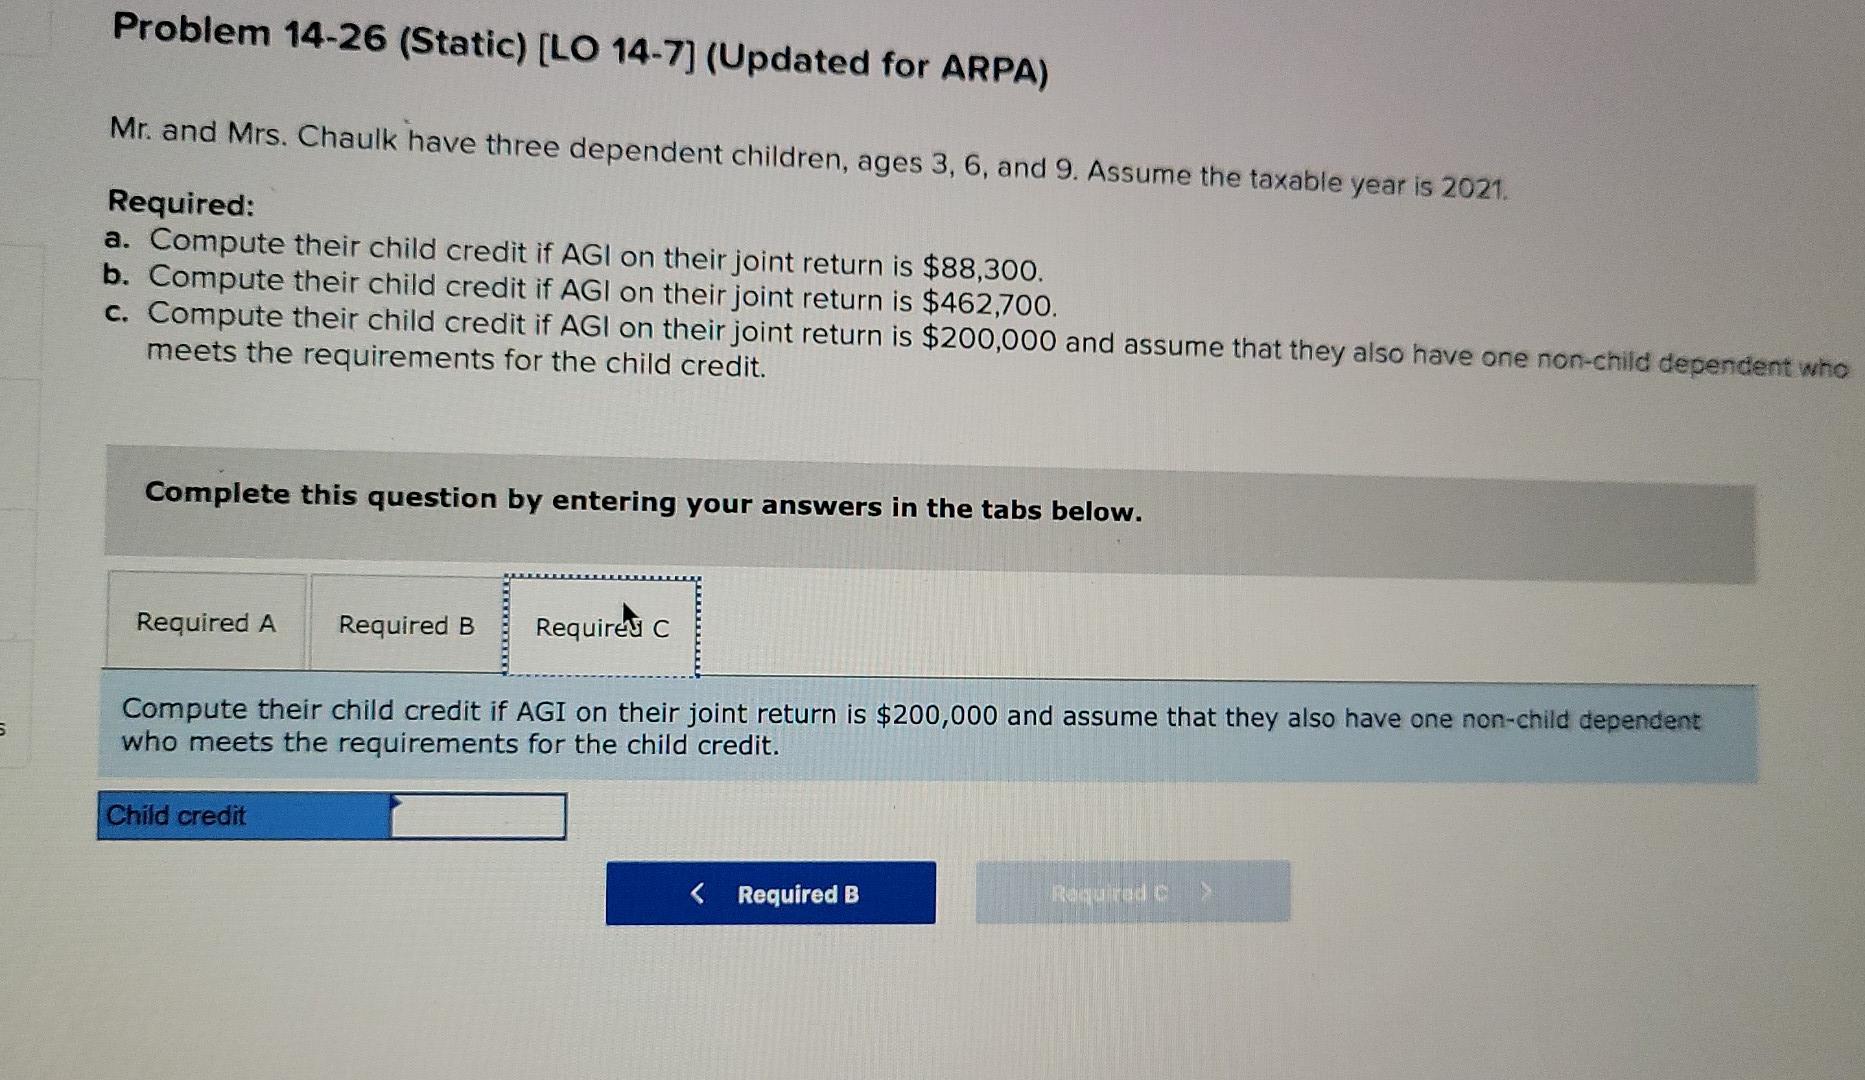The image size is (1865, 1080).
Task: Select the right chevron on Required C button
Action: 1208,892
